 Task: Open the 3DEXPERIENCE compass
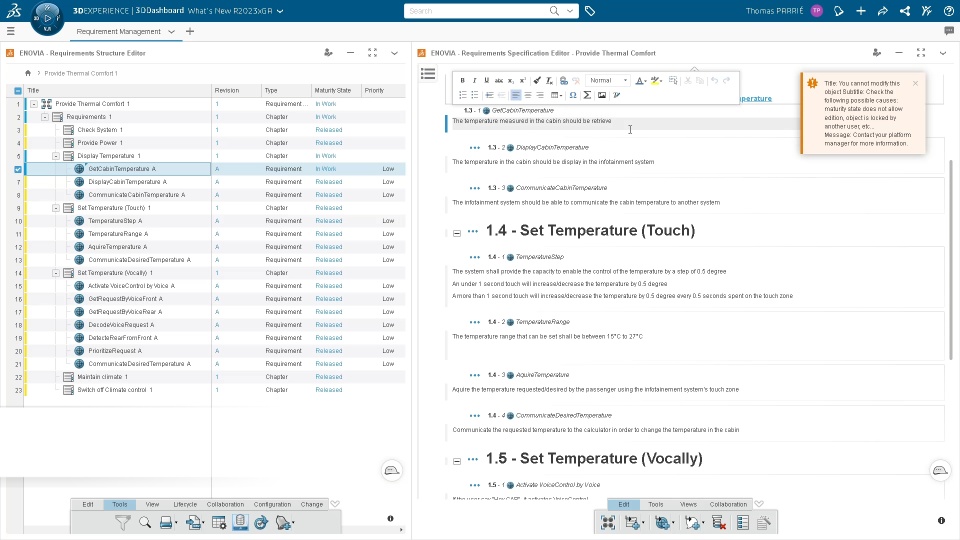pyautogui.click(x=47, y=18)
